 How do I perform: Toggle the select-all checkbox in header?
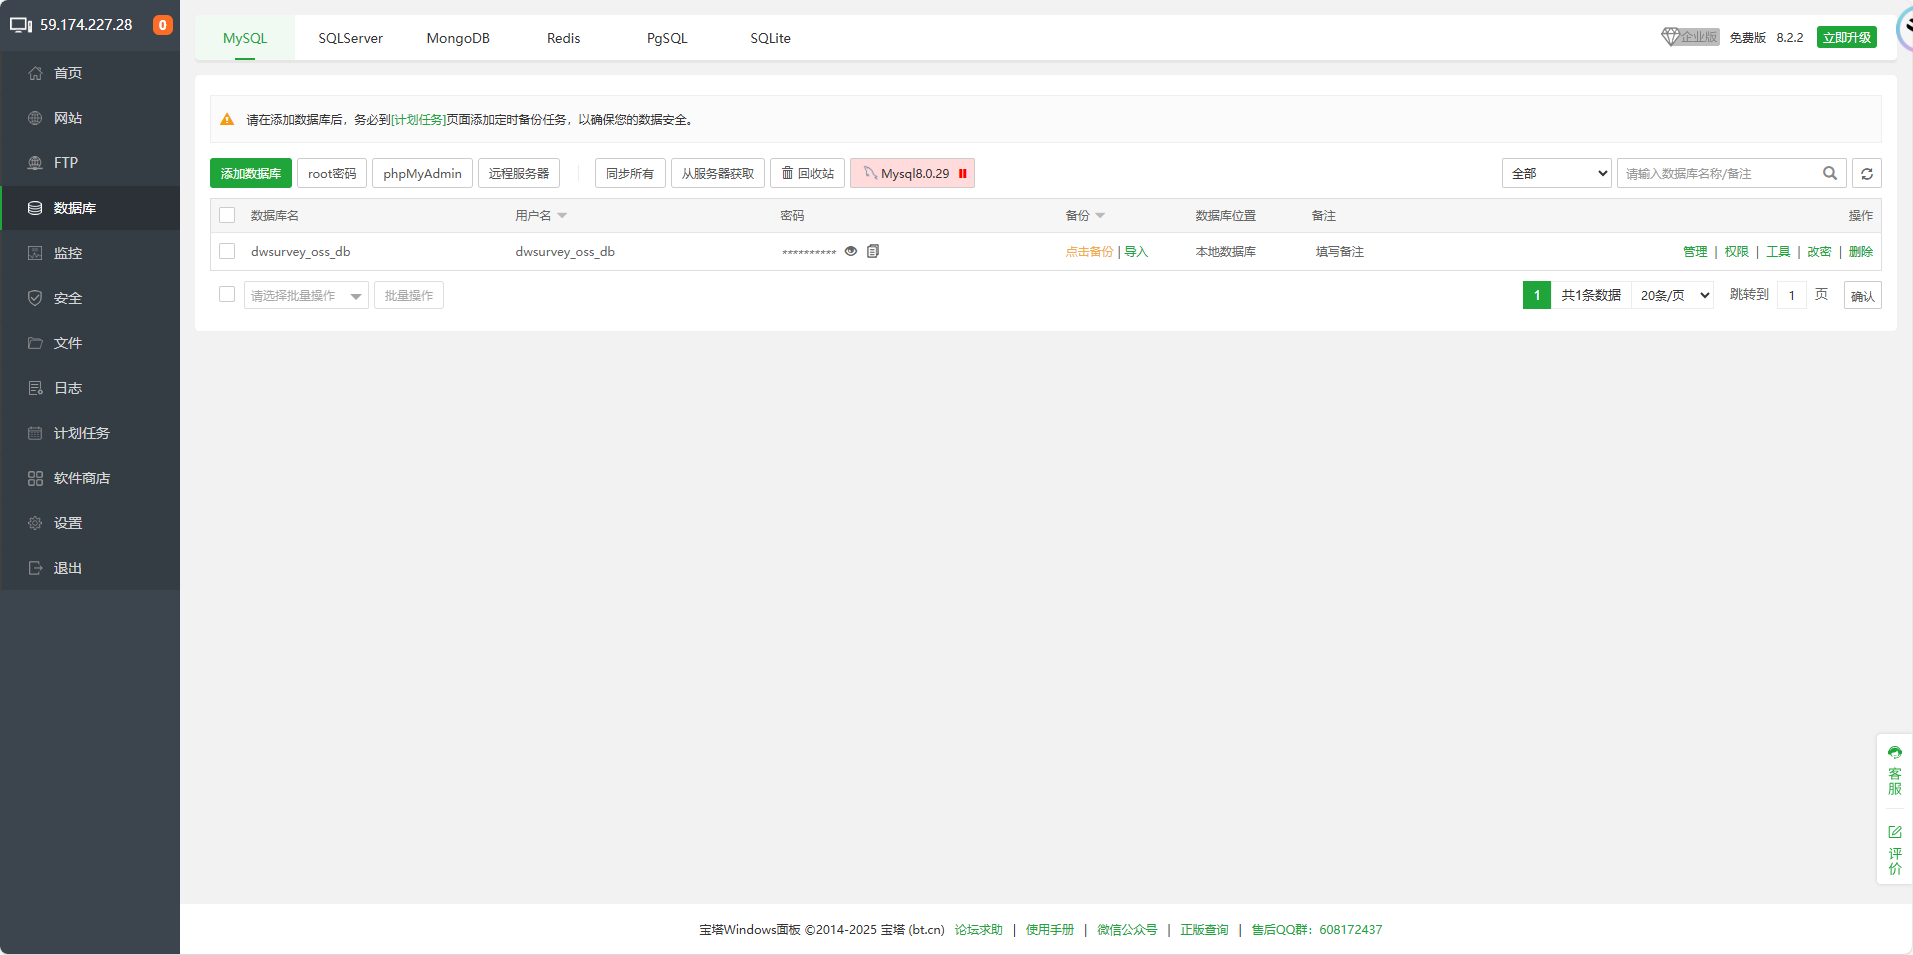click(x=227, y=215)
